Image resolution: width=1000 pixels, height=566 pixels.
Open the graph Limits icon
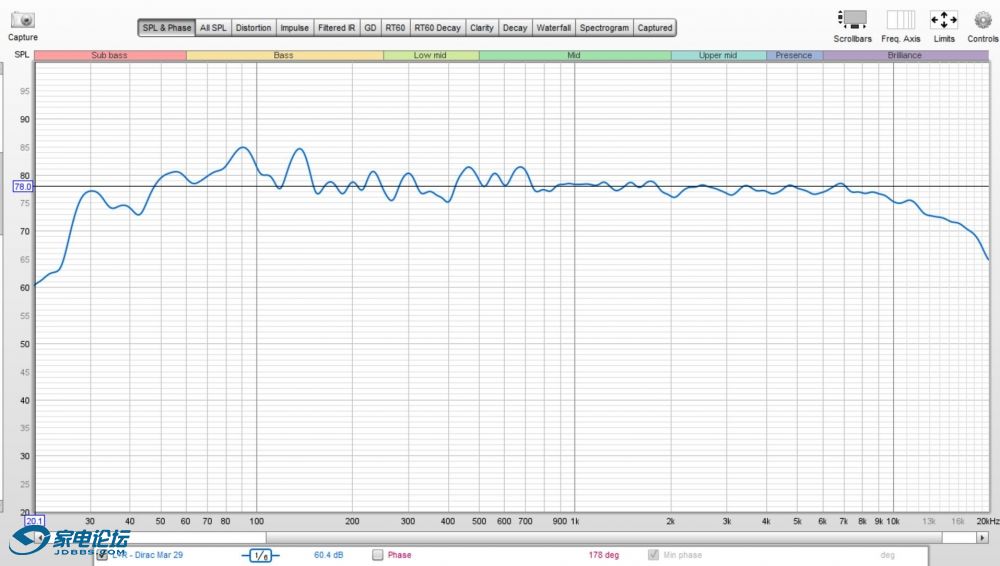point(943,20)
